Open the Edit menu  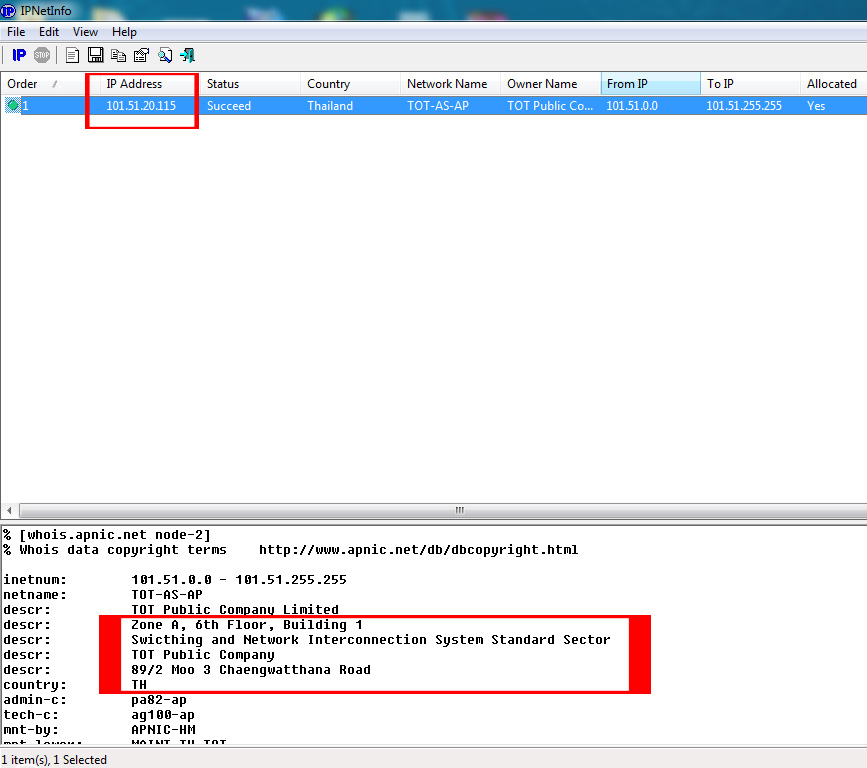coord(49,32)
